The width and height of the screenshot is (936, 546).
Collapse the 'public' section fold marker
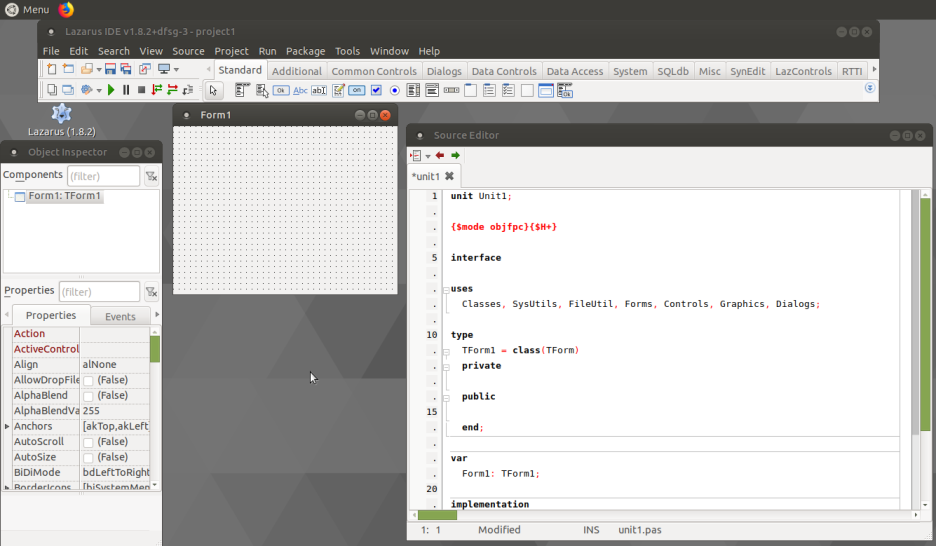[446, 398]
